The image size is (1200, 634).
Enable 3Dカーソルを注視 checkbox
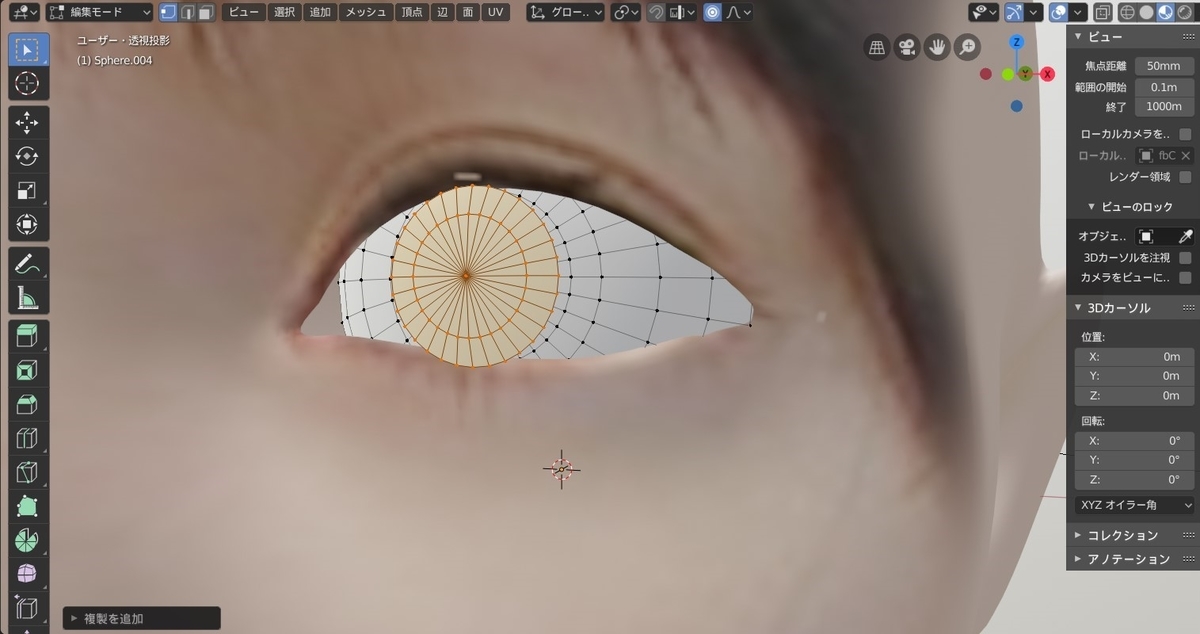click(x=1185, y=258)
